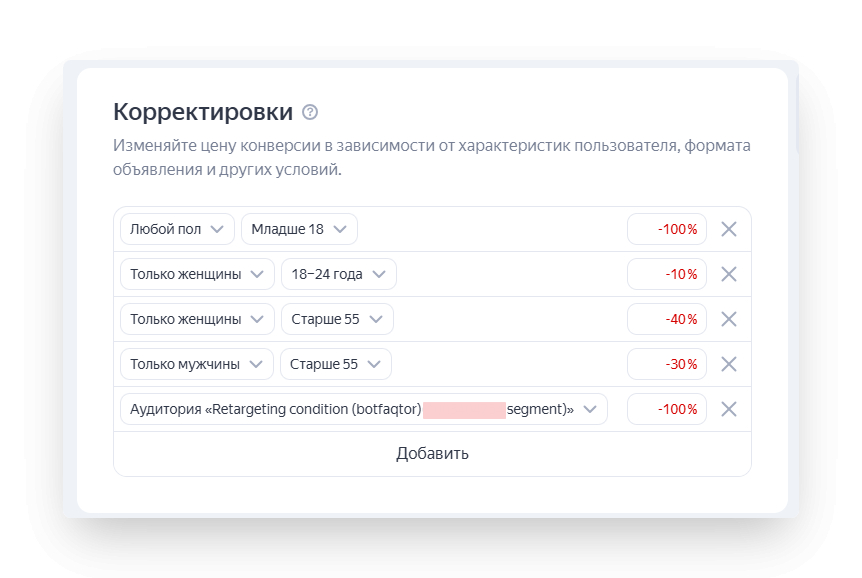Remove the Только женщины Старше 55 adjustment
862x578 pixels.
tap(729, 319)
